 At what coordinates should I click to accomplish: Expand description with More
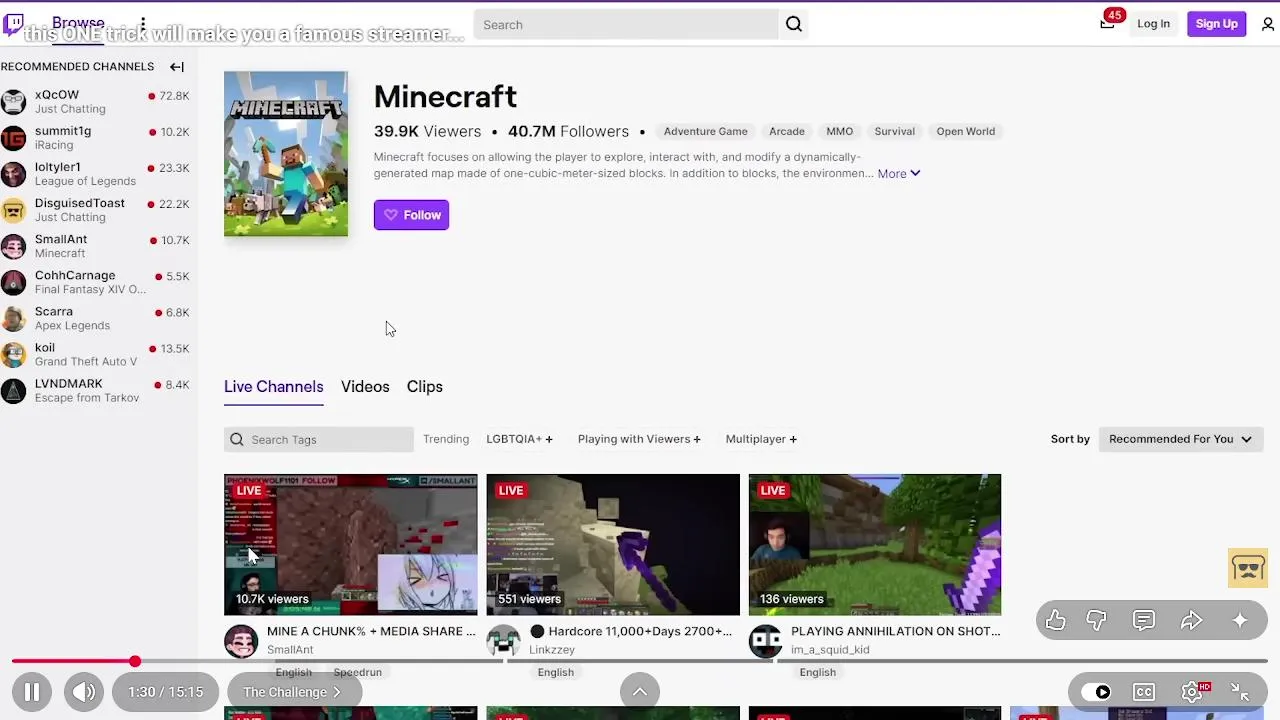(899, 174)
